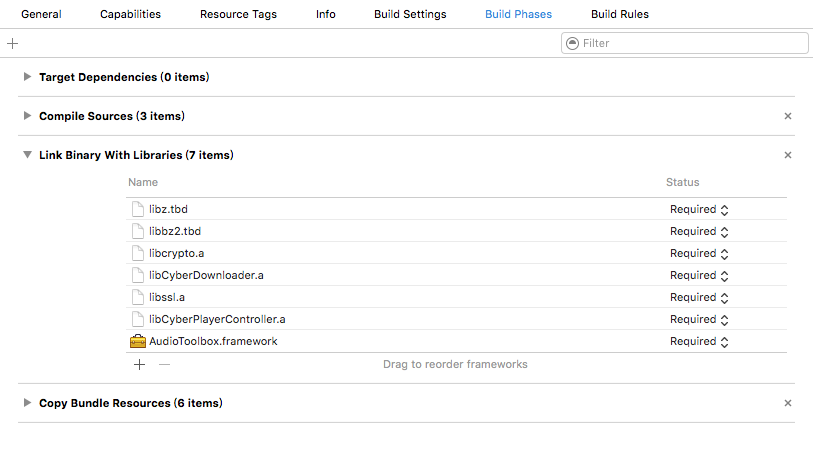The width and height of the screenshot is (813, 449).
Task: Remove a library with the minus button
Action: (164, 364)
